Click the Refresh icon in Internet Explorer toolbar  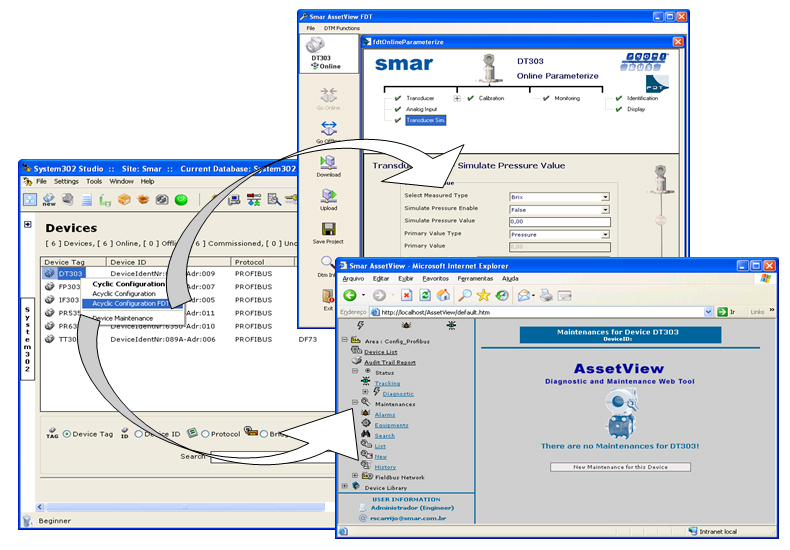(425, 296)
